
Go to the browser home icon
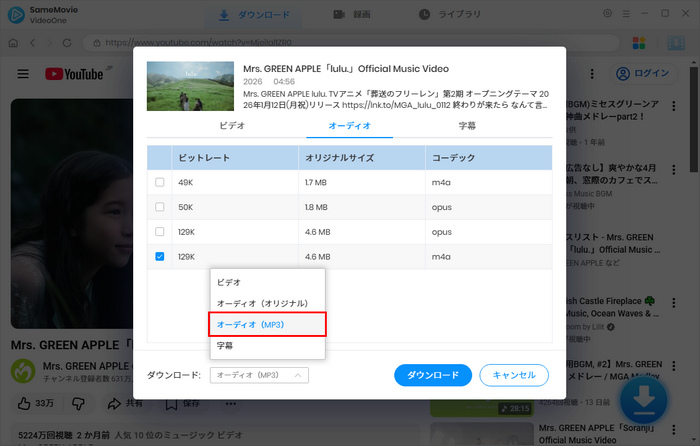pos(13,43)
